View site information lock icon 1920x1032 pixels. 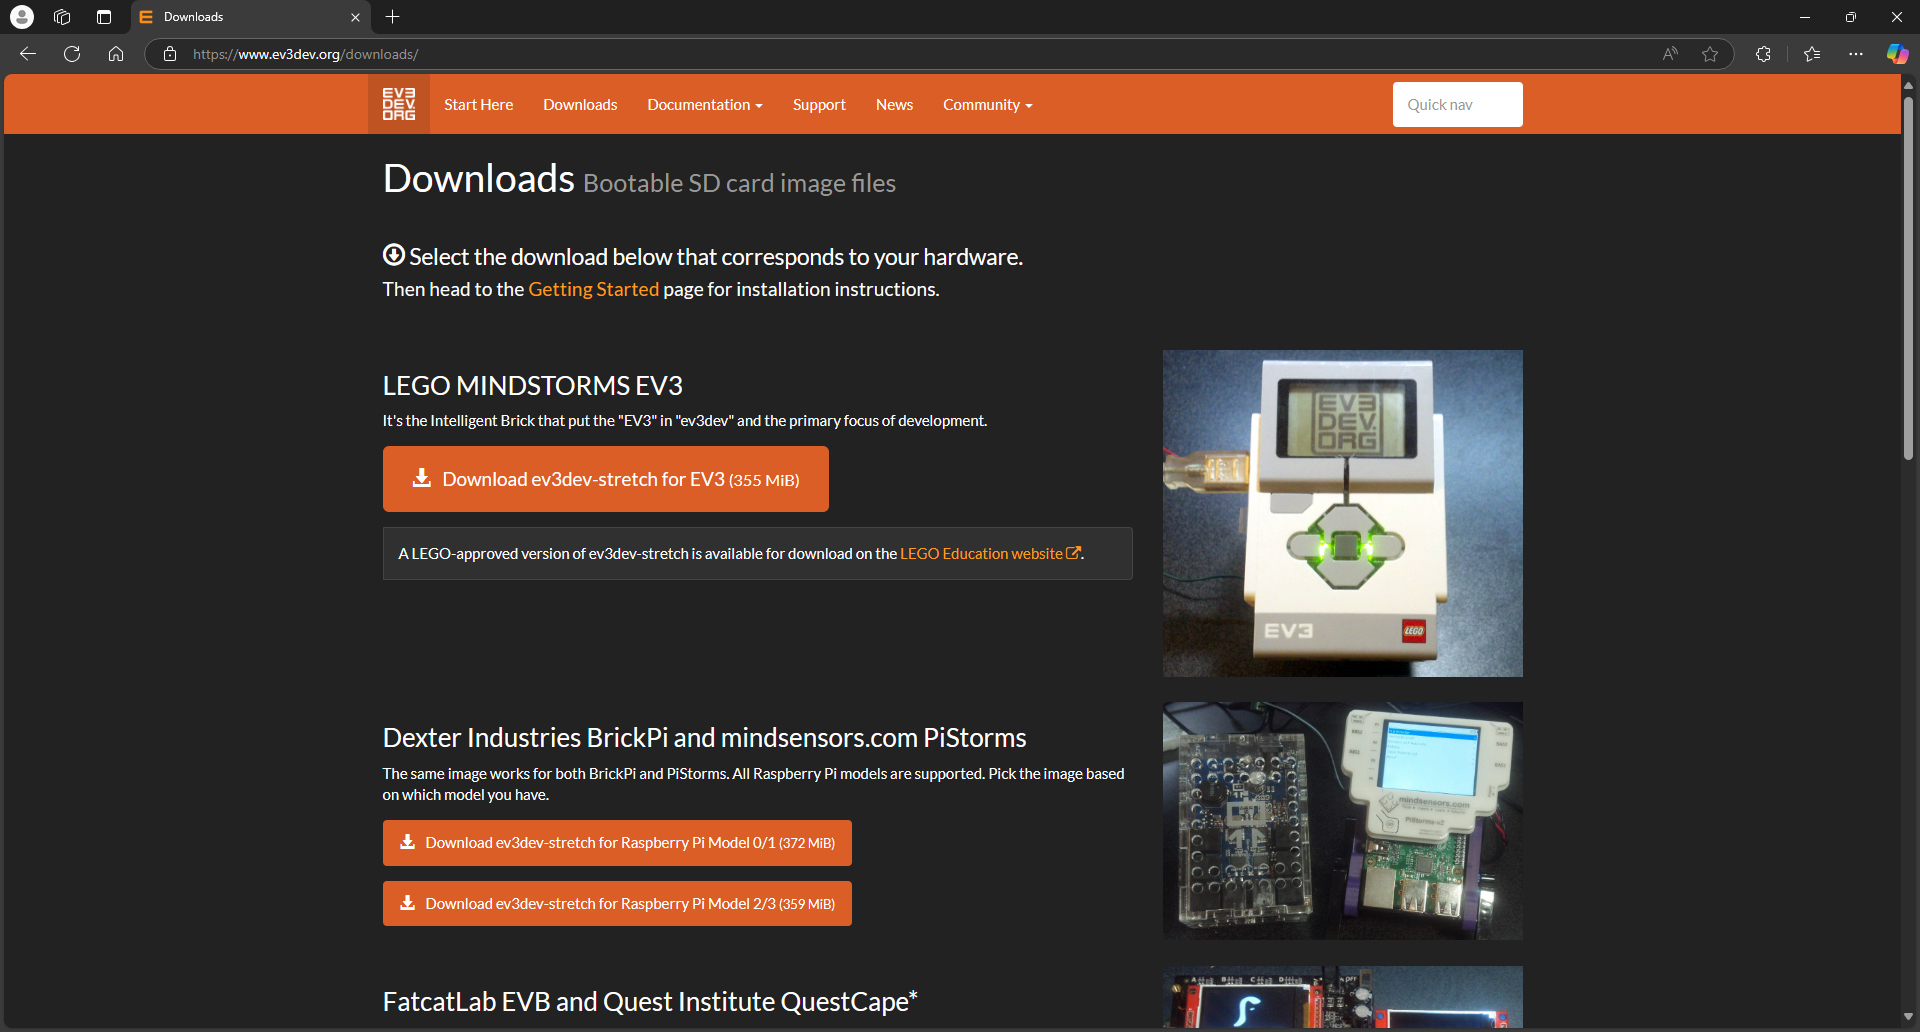coord(170,54)
